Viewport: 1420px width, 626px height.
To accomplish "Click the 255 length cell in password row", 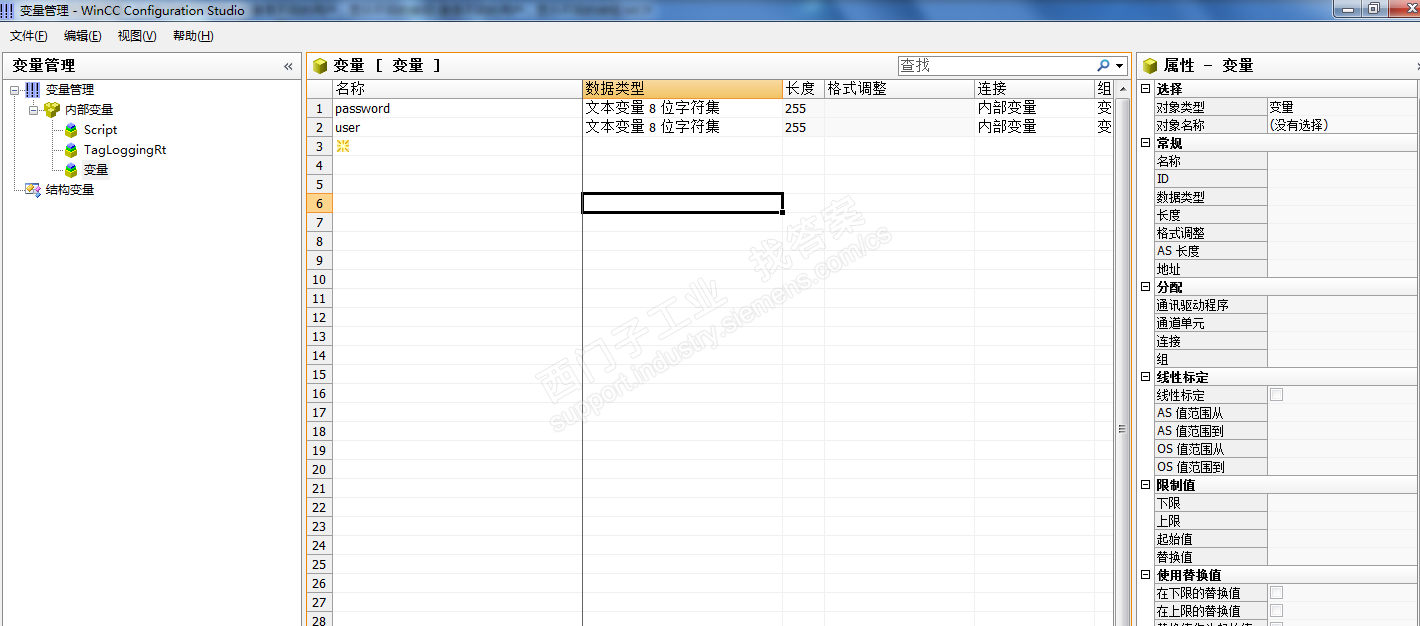I will (x=804, y=108).
